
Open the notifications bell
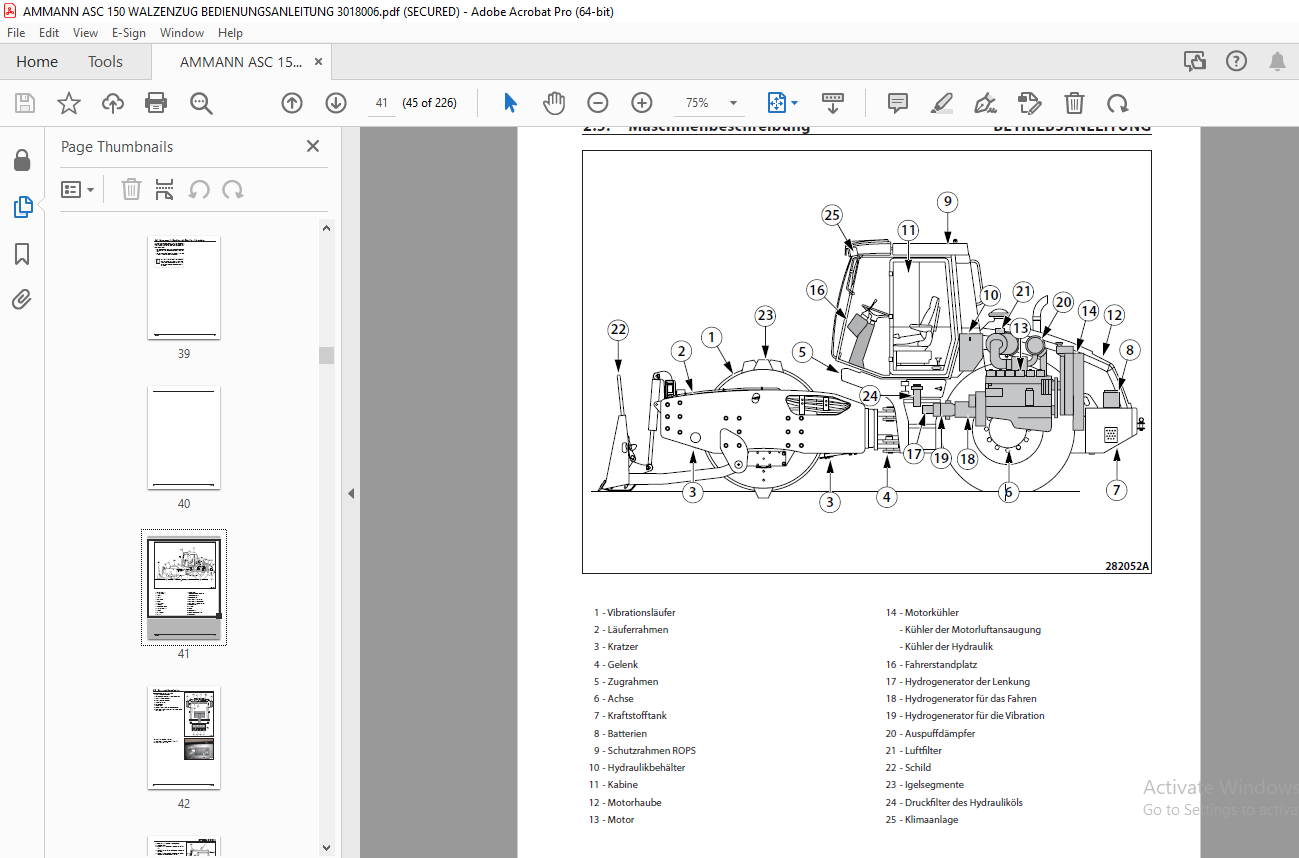1277,62
